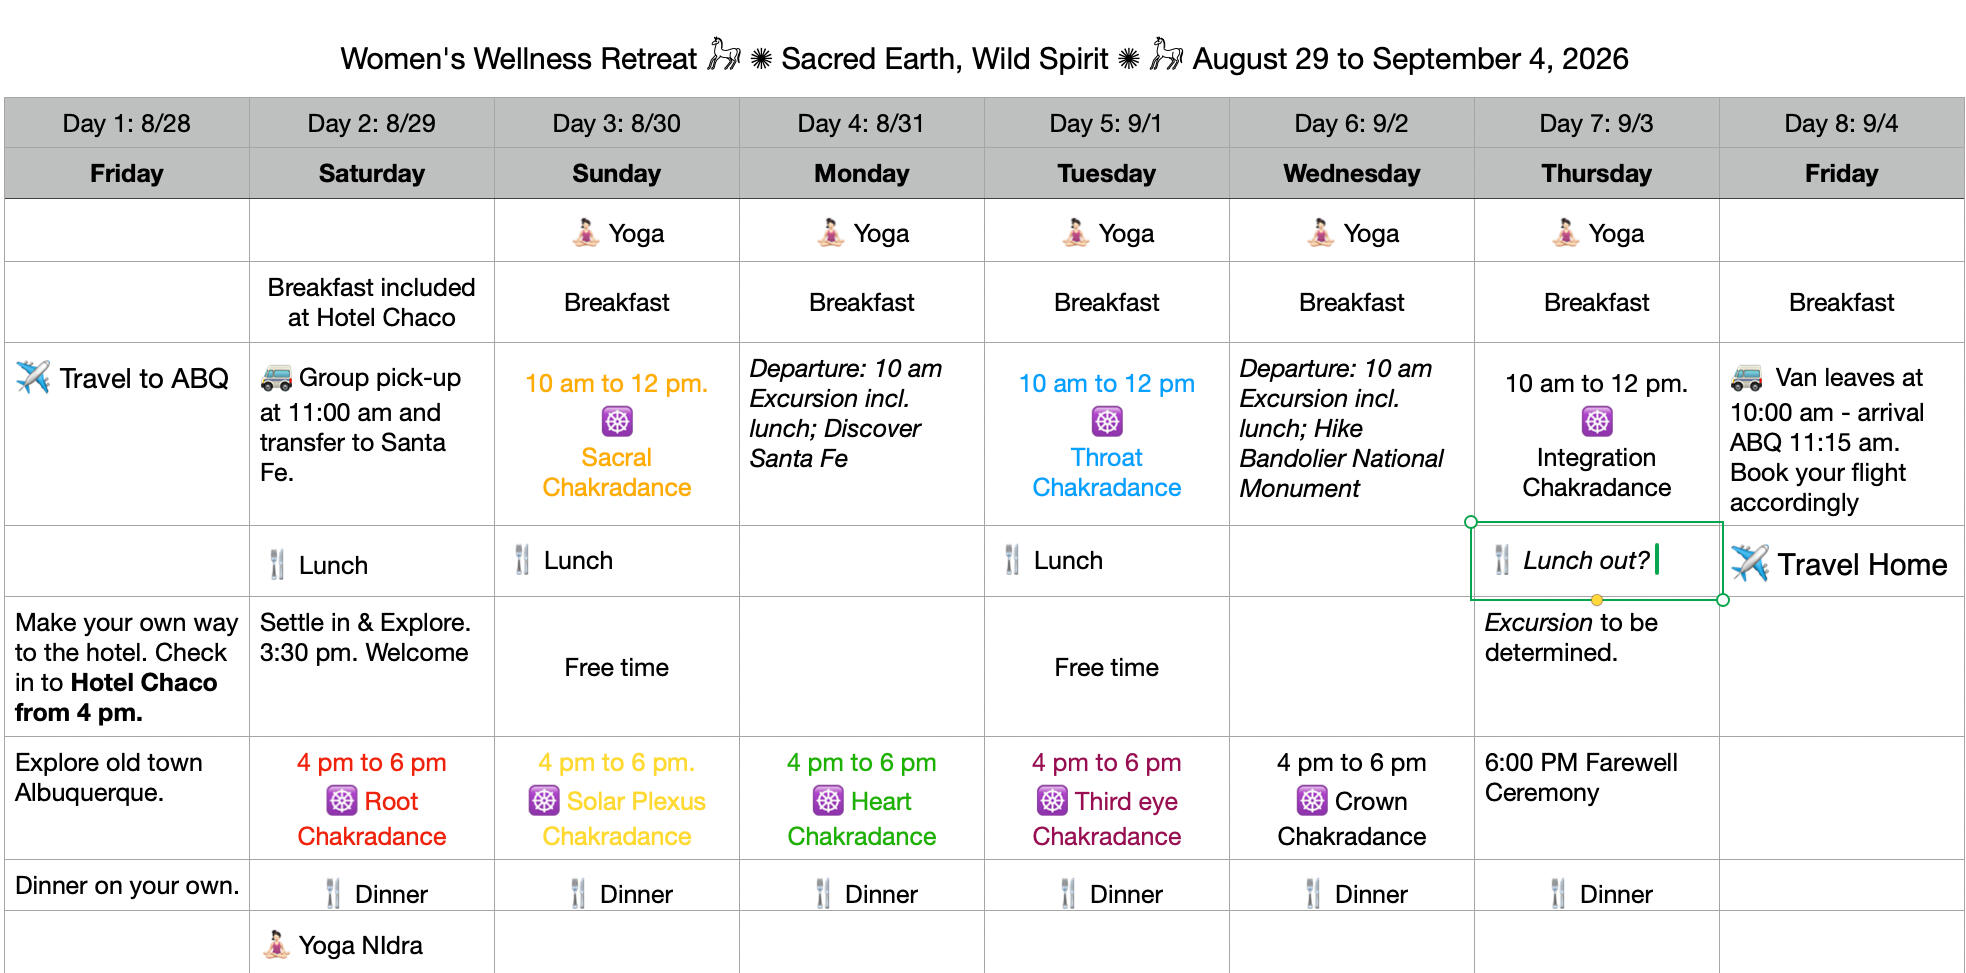The height and width of the screenshot is (973, 1966).
Task: Click the purple wheel icon above Sacral Chakradance
Action: coord(617,421)
